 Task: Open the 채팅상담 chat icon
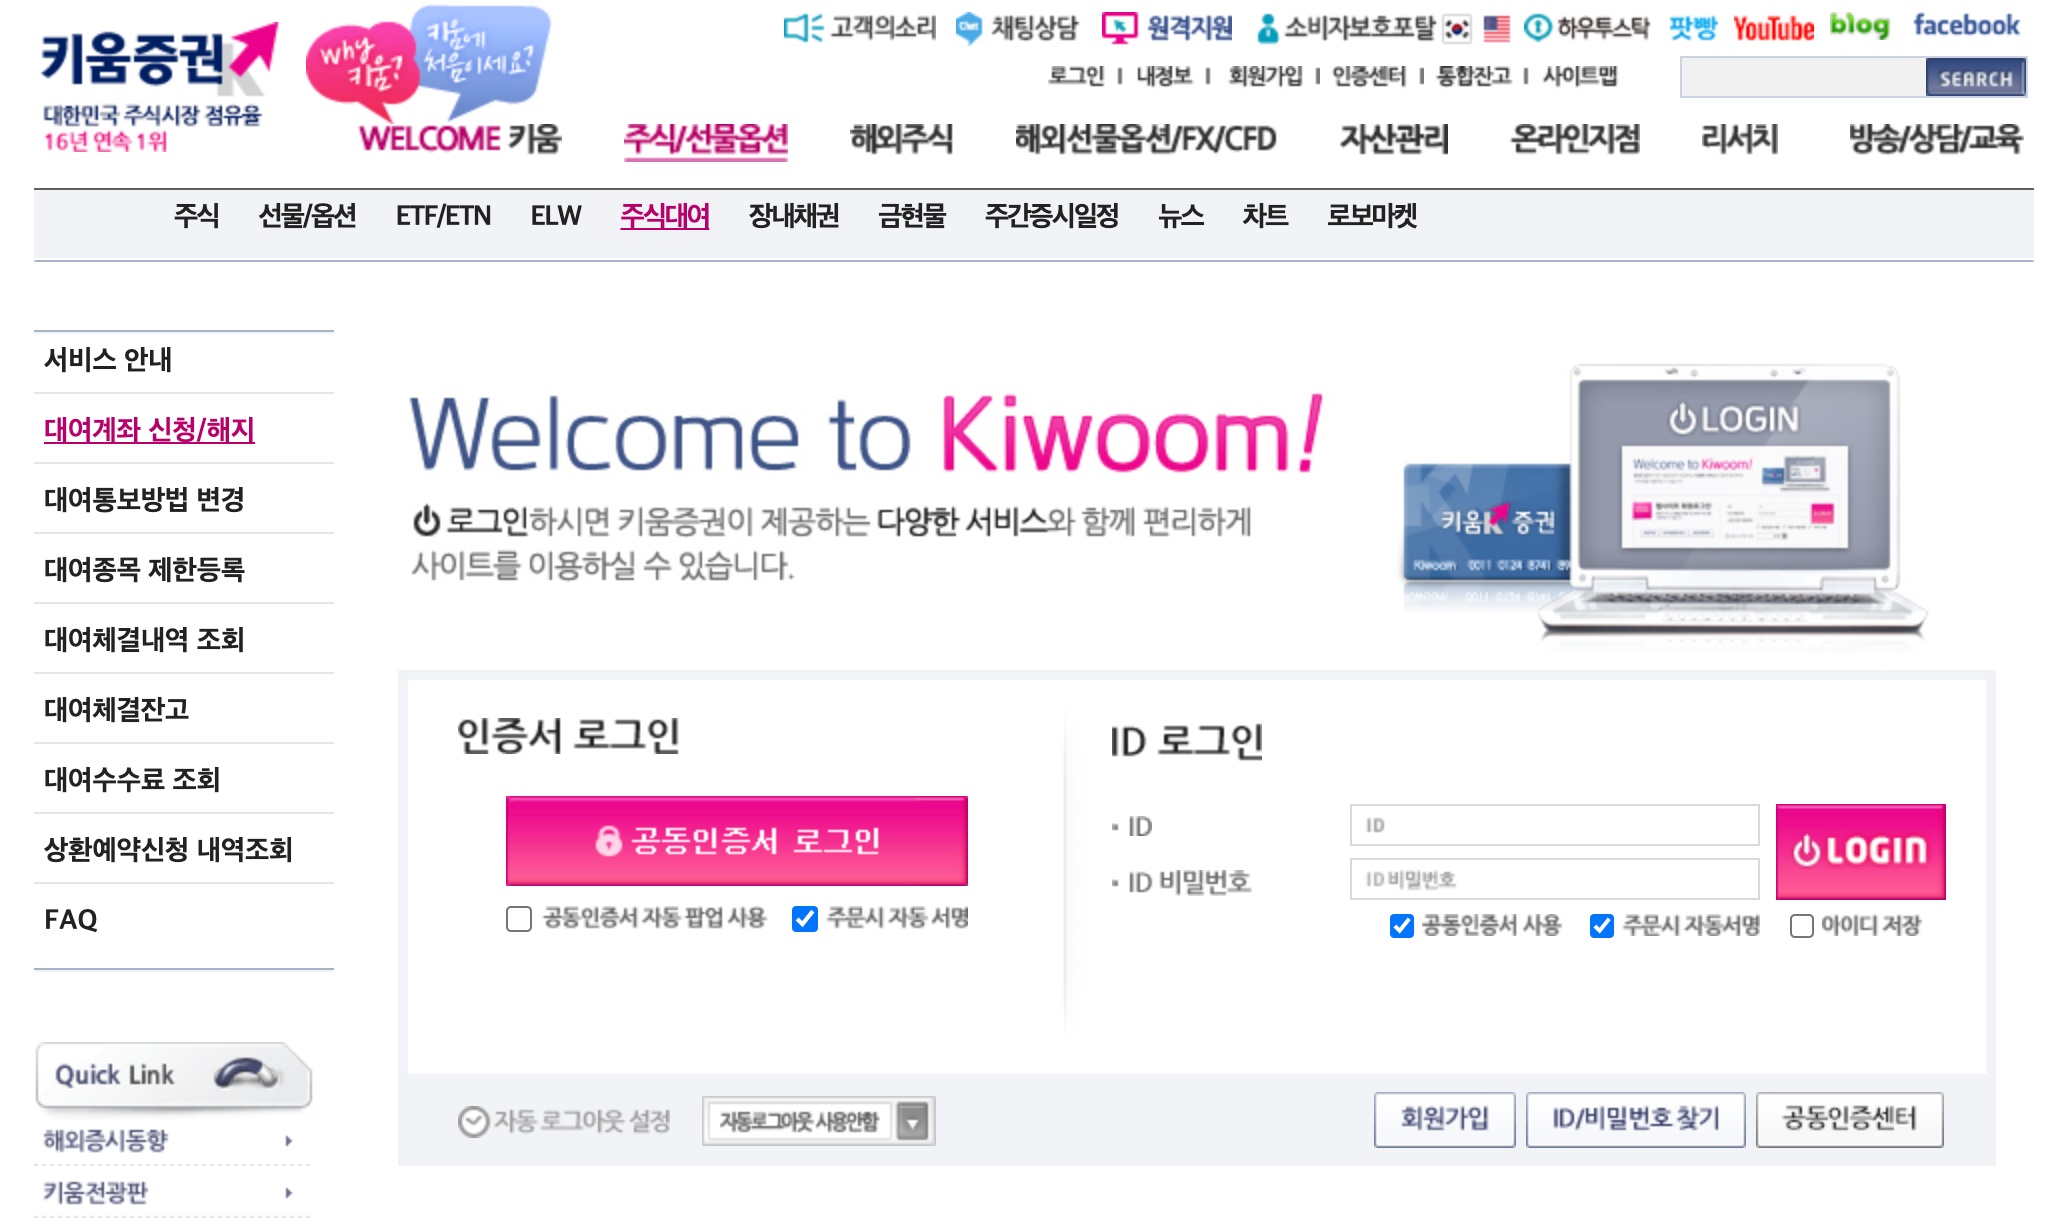point(968,28)
